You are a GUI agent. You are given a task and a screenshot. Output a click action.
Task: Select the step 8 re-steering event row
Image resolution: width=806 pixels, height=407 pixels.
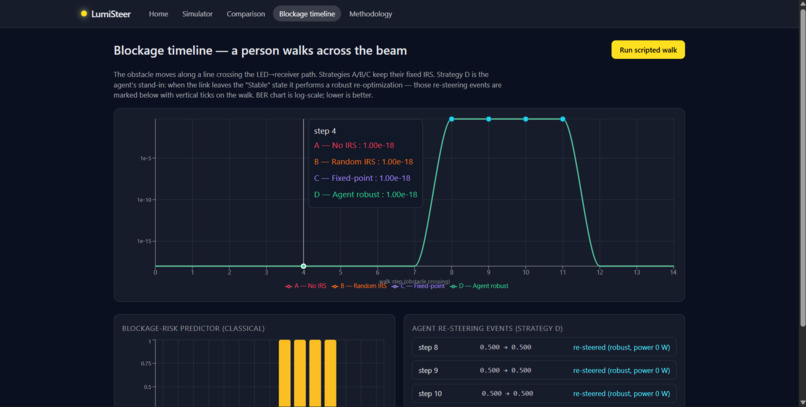click(x=544, y=347)
